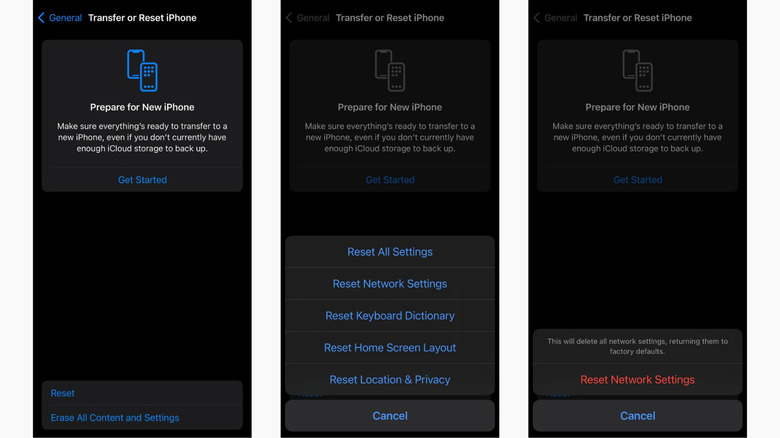Choose Reset Keyboard Dictionary
Screen dimensions: 780x438
(x=390, y=316)
